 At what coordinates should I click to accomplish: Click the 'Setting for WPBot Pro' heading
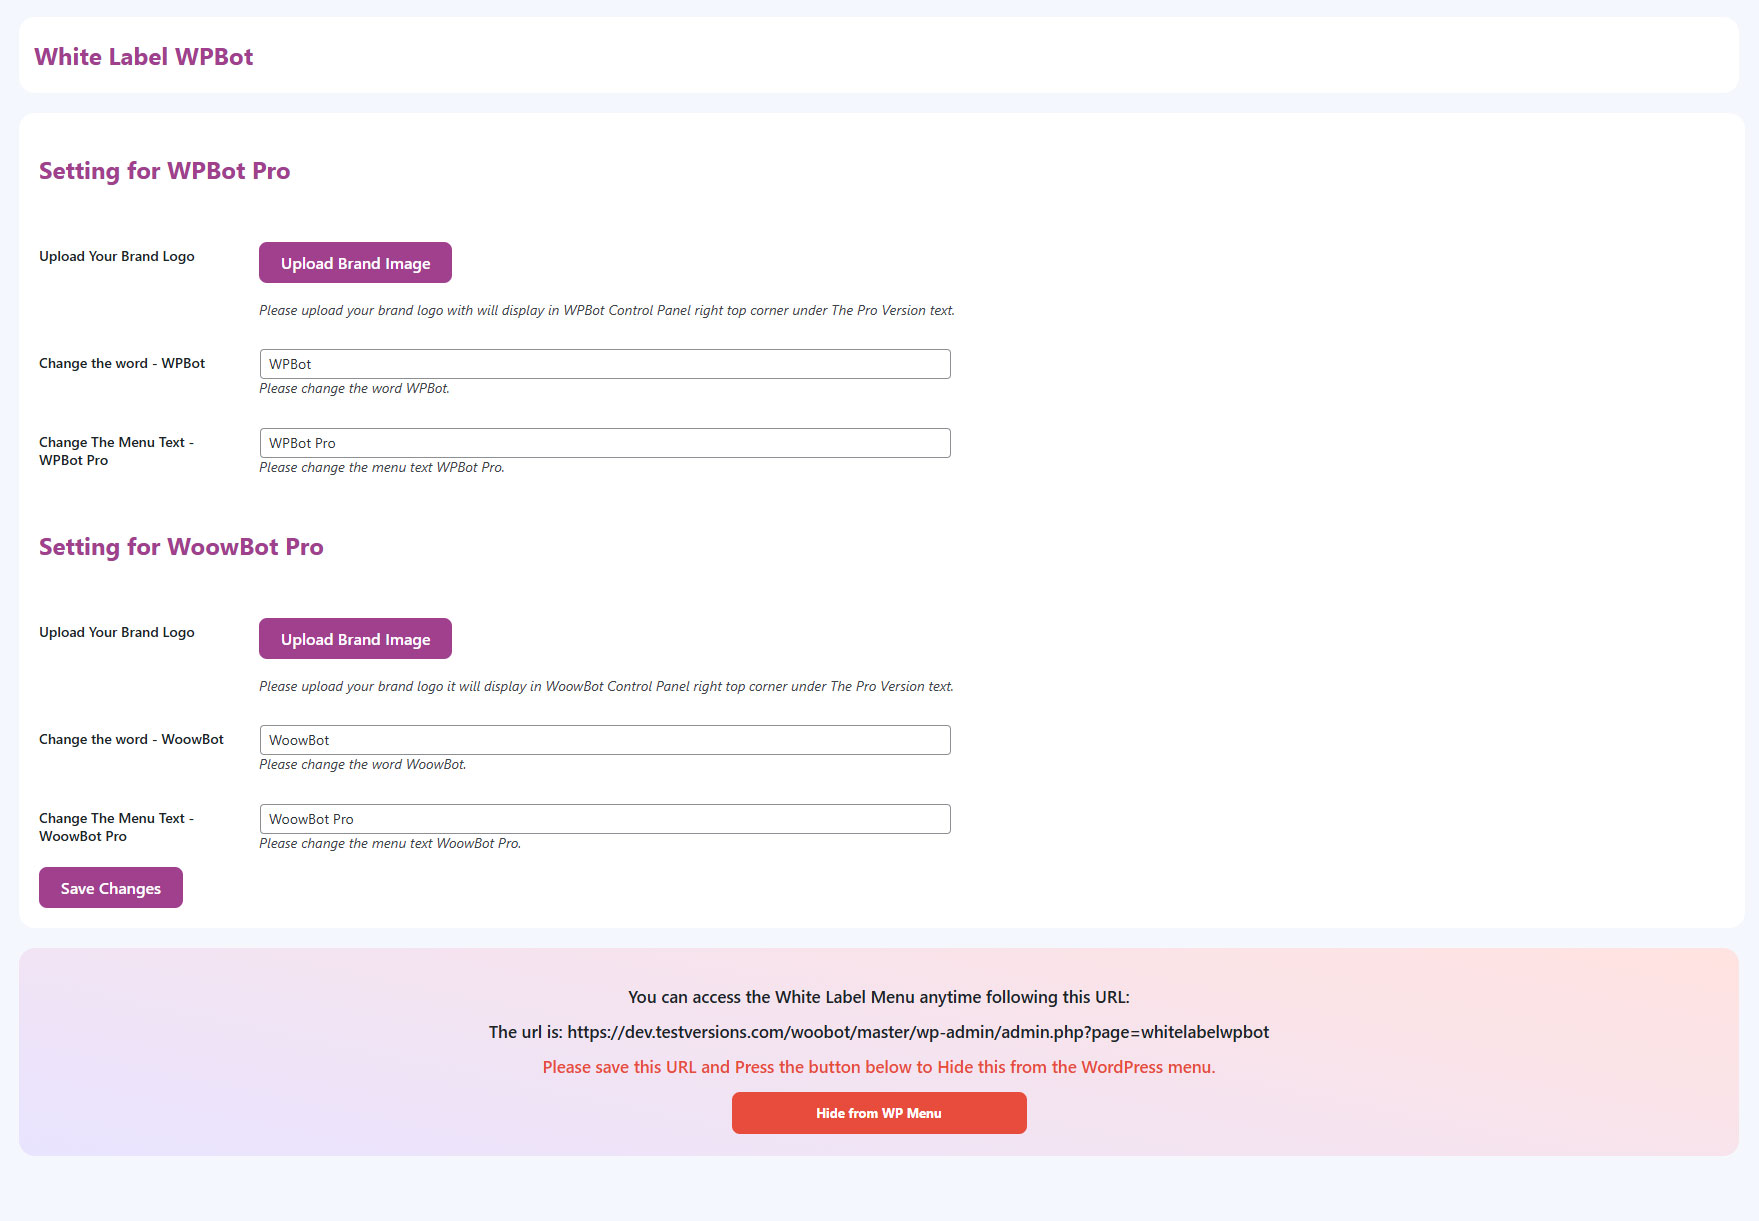[x=164, y=171]
